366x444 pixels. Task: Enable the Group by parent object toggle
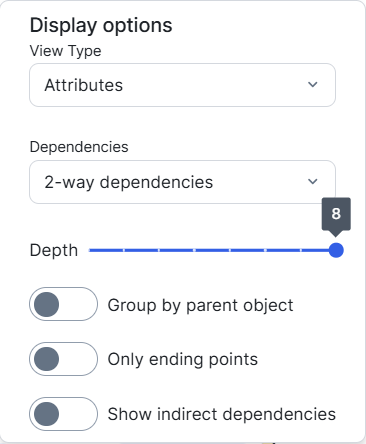63,304
